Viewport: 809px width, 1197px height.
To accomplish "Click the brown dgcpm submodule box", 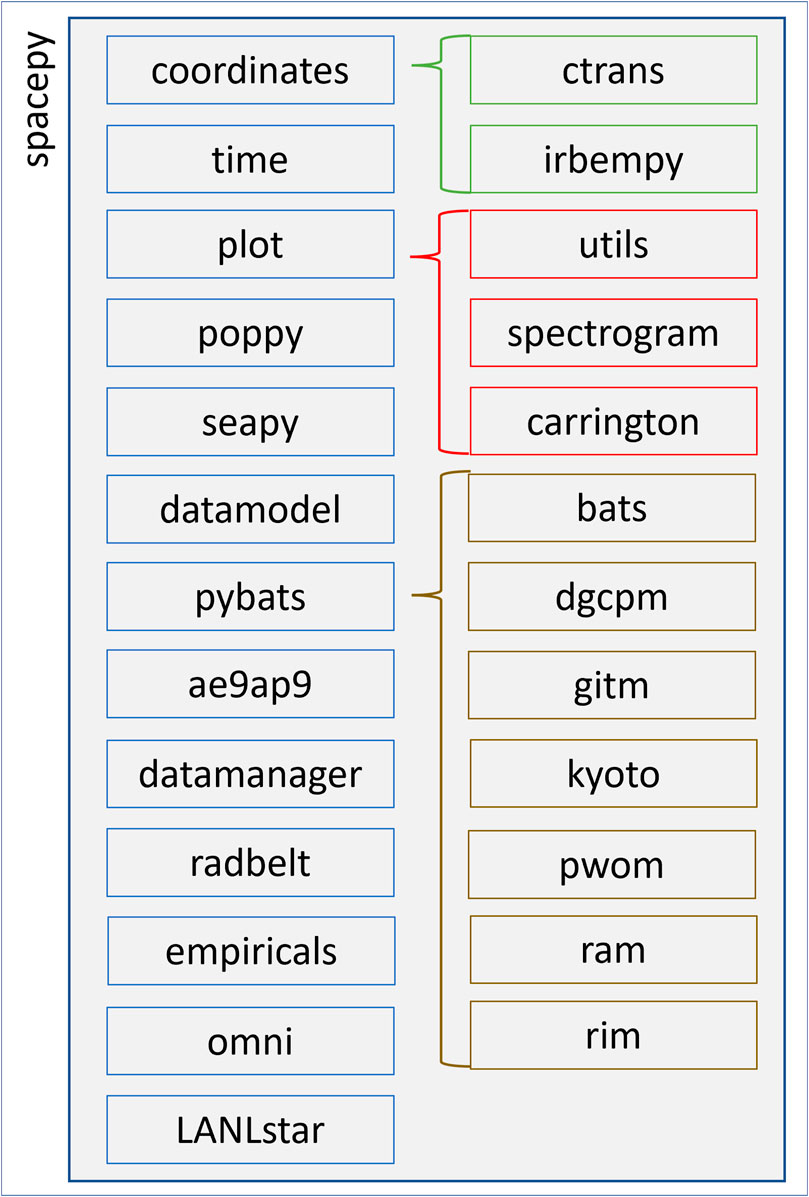I will (x=611, y=597).
